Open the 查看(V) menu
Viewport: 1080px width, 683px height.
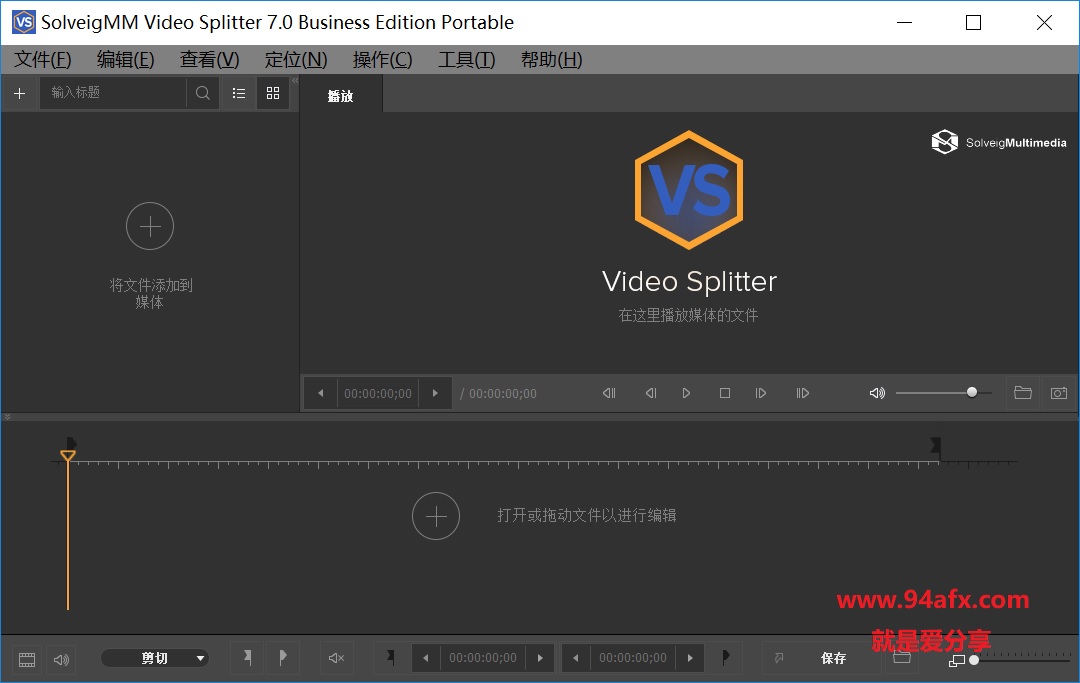209,60
